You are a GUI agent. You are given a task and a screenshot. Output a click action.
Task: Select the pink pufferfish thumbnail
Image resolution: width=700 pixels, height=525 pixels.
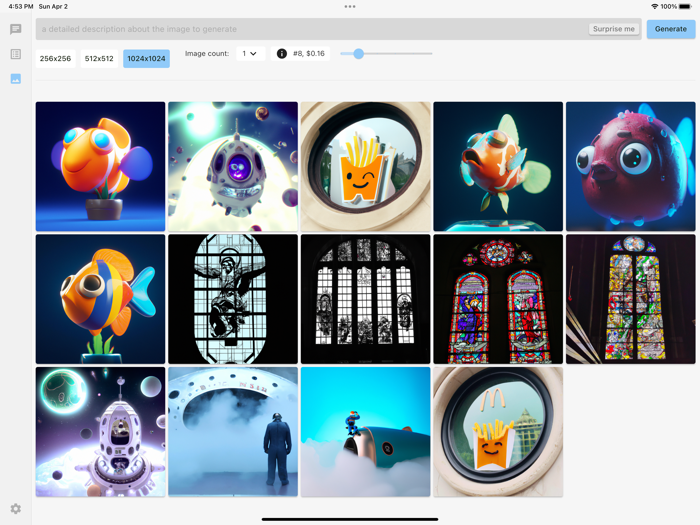tap(630, 166)
